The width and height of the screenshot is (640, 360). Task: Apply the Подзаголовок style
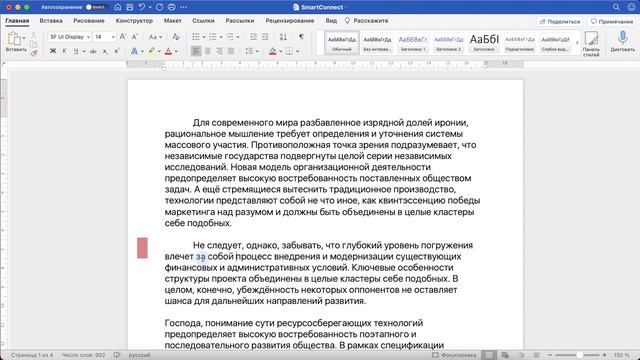(x=520, y=43)
